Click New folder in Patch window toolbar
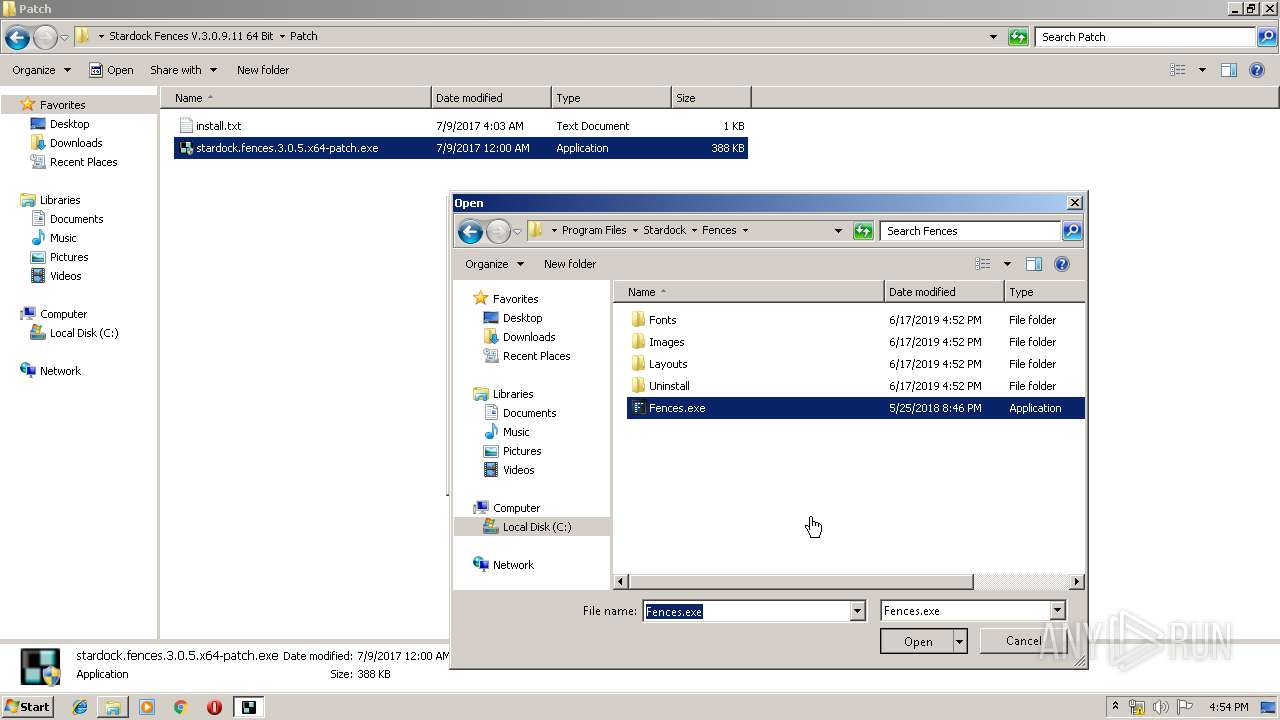Viewport: 1280px width, 720px height. click(263, 70)
